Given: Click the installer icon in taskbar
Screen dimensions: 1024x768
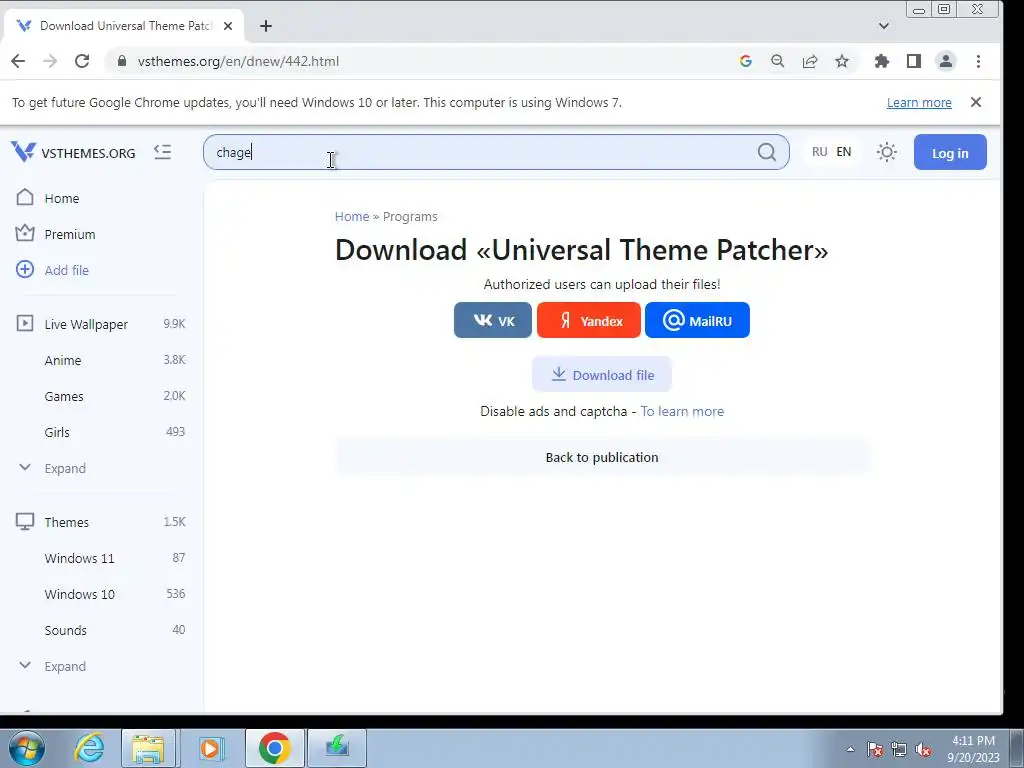Looking at the screenshot, I should (337, 748).
